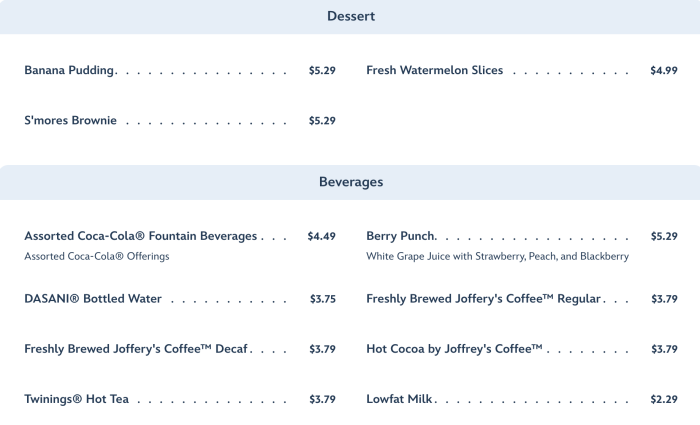Screen dimensions: 700x425
Task: Click the White Grape Juice description text
Action: pyautogui.click(x=497, y=256)
